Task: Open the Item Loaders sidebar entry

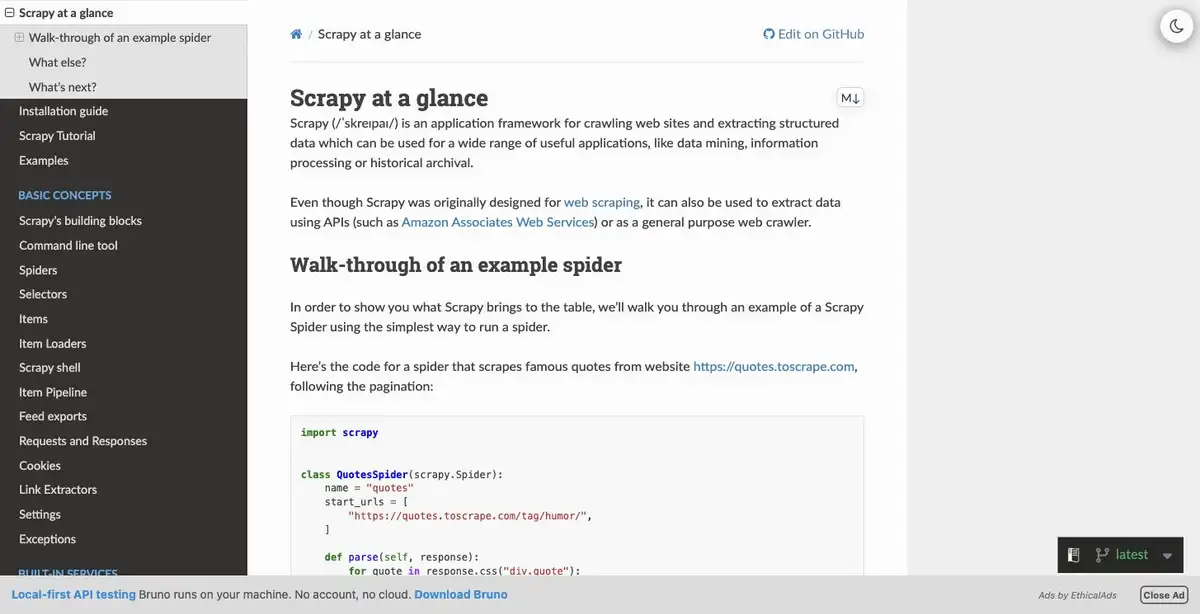Action: pyautogui.click(x=53, y=343)
